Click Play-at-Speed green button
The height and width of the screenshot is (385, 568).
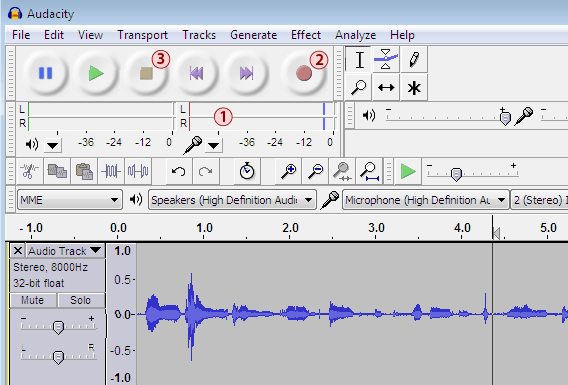[x=408, y=171]
